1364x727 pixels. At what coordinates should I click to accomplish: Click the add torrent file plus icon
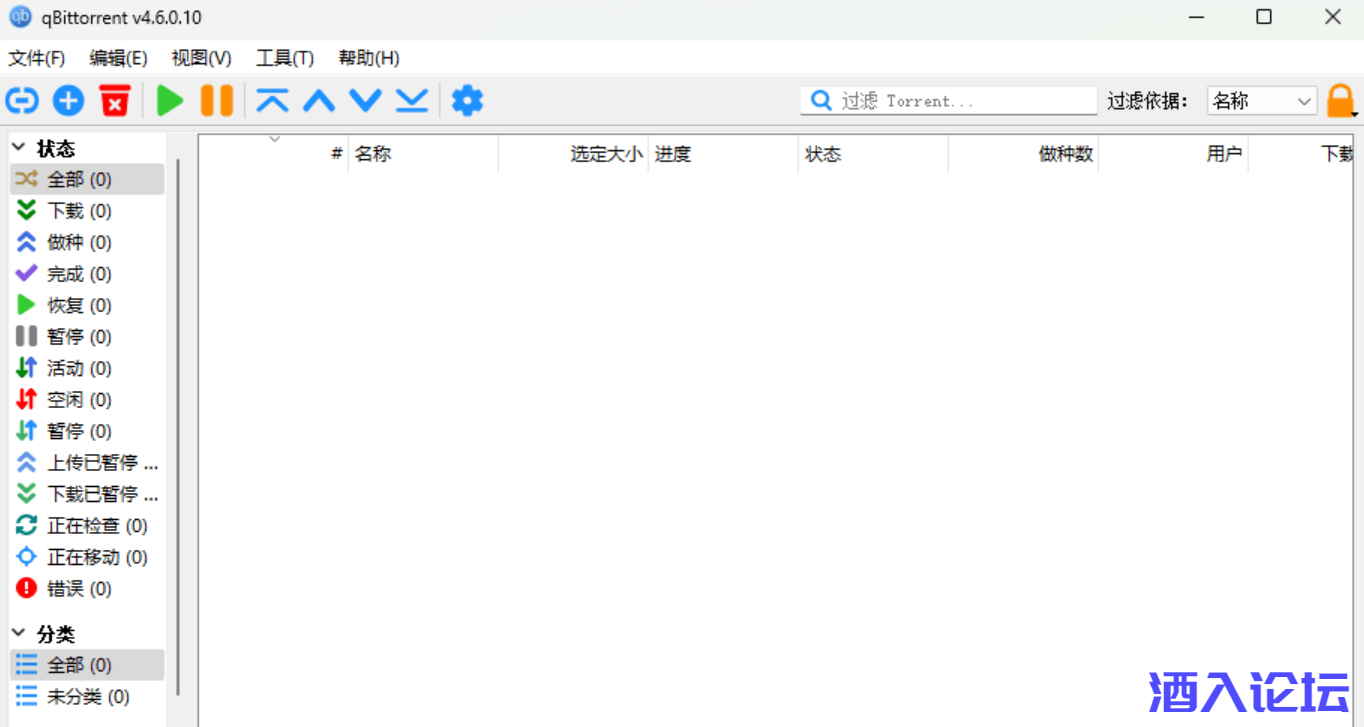coord(68,101)
